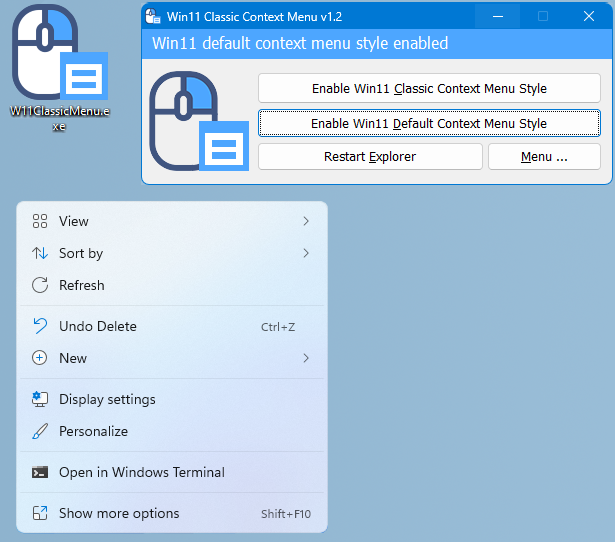Click Enable Win11 Default Context Menu Style
Image resolution: width=615 pixels, height=542 pixels.
(429, 123)
